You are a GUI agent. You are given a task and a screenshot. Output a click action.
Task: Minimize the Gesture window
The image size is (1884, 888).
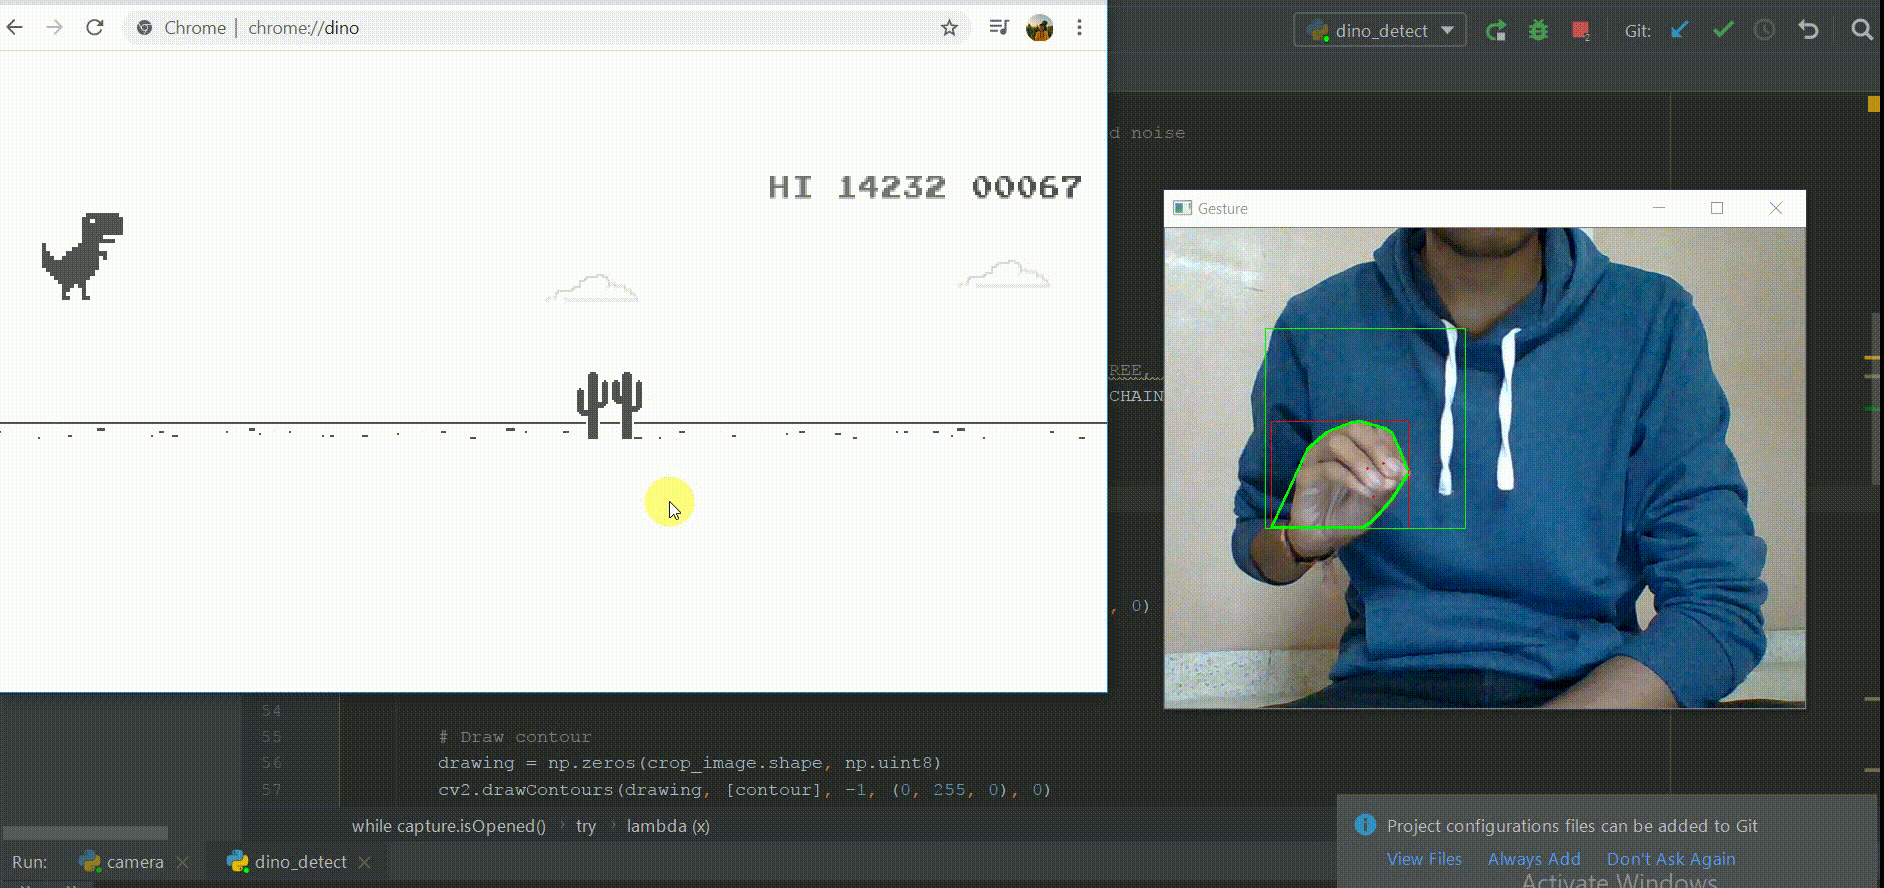click(1659, 208)
